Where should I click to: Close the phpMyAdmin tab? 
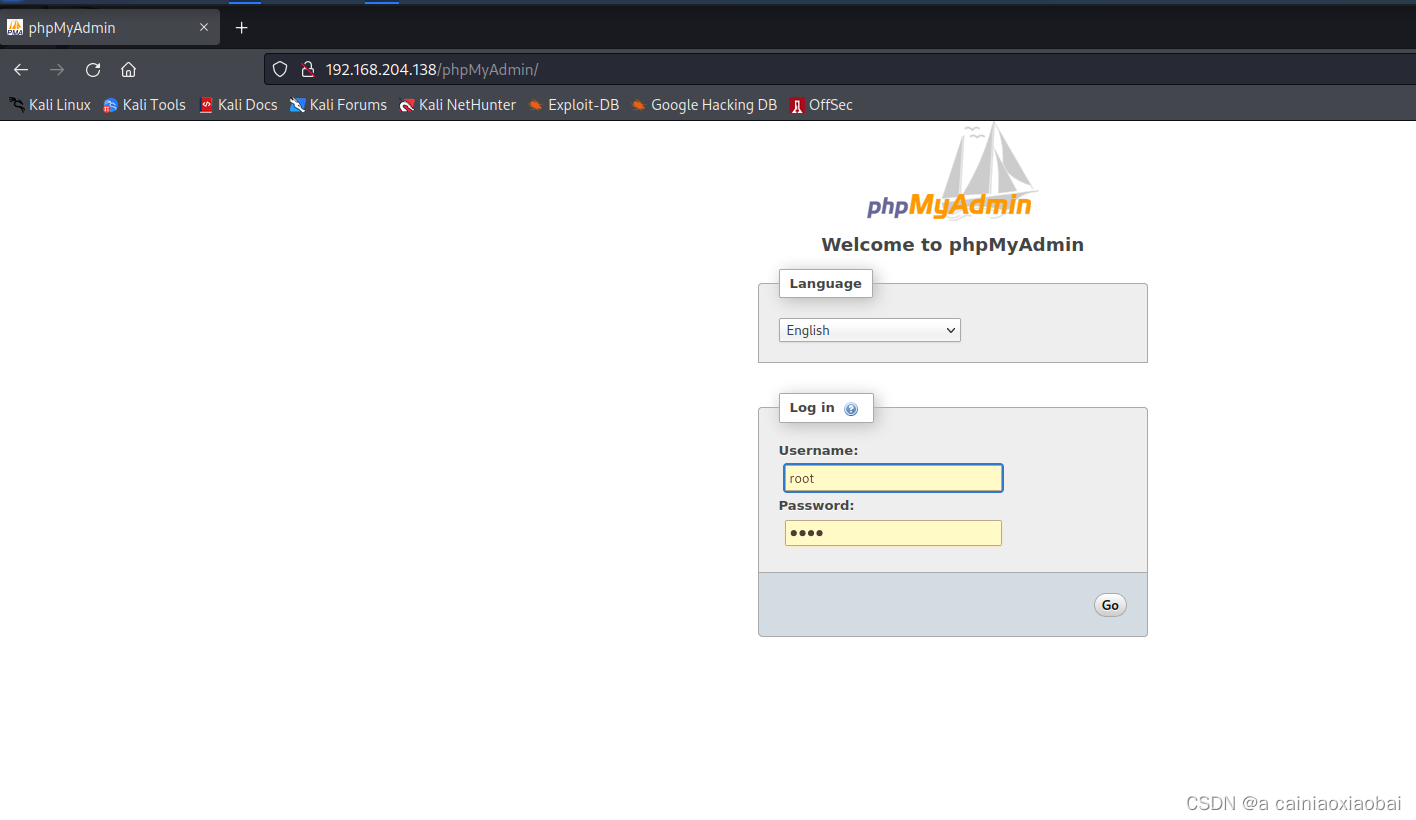[x=204, y=28]
